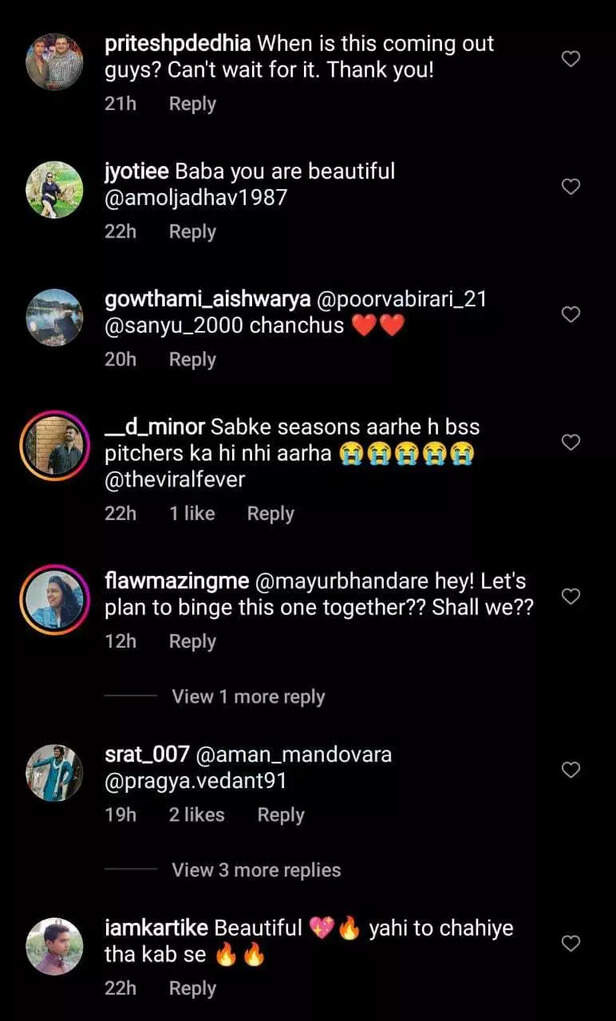Viewport: 616px width, 1021px height.
Task: View flawmazingme's story from avatar
Action: point(54,599)
